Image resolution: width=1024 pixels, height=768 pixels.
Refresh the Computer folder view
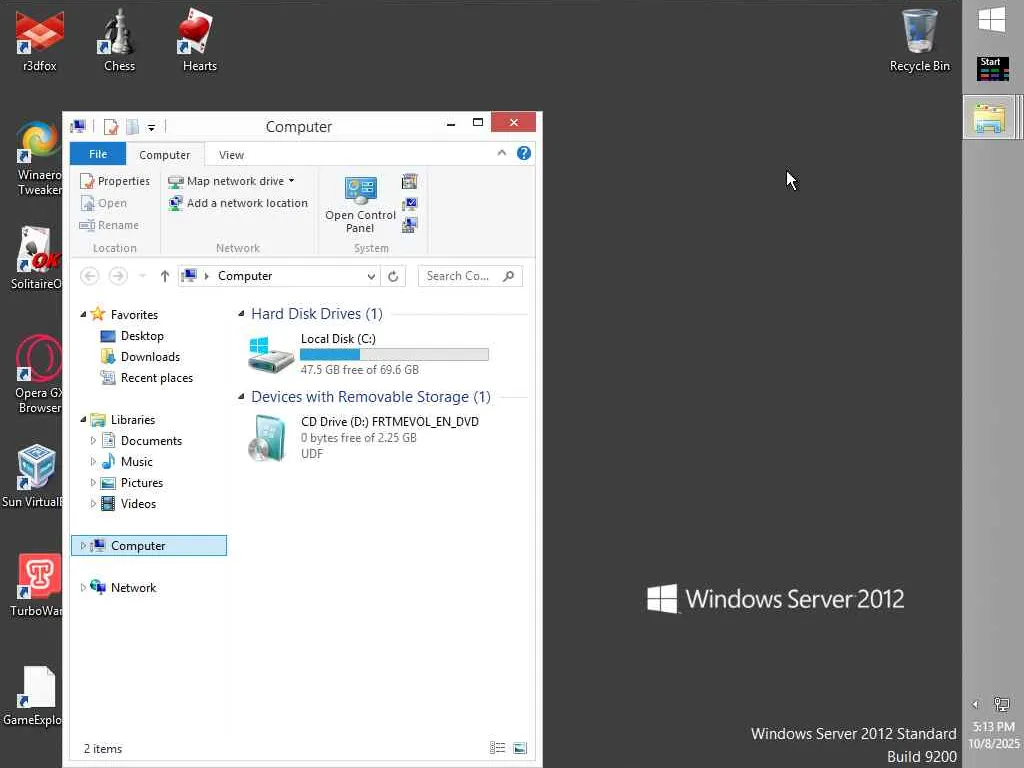[393, 276]
